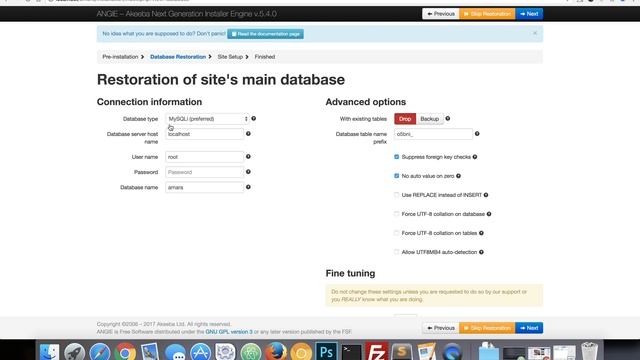Click the bottom Previous button
This screenshot has width=640, height=360.
441,328
